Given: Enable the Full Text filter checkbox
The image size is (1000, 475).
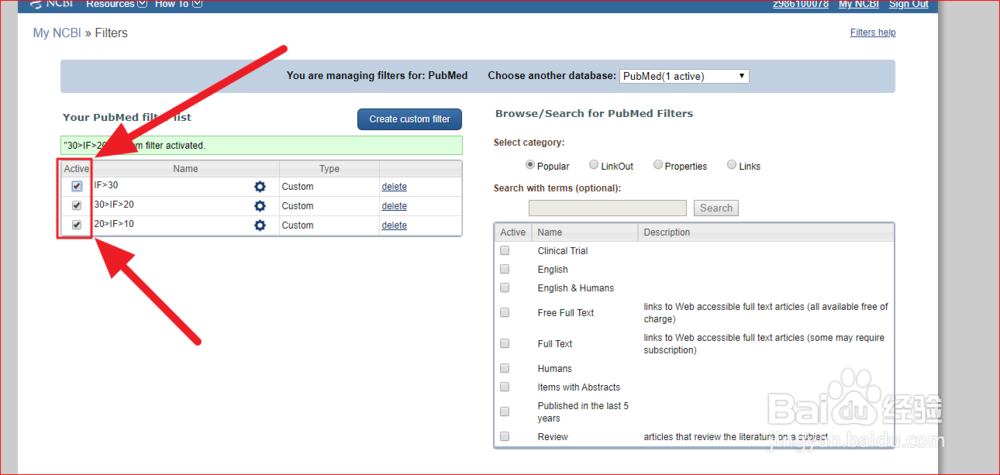Looking at the screenshot, I should [x=505, y=343].
